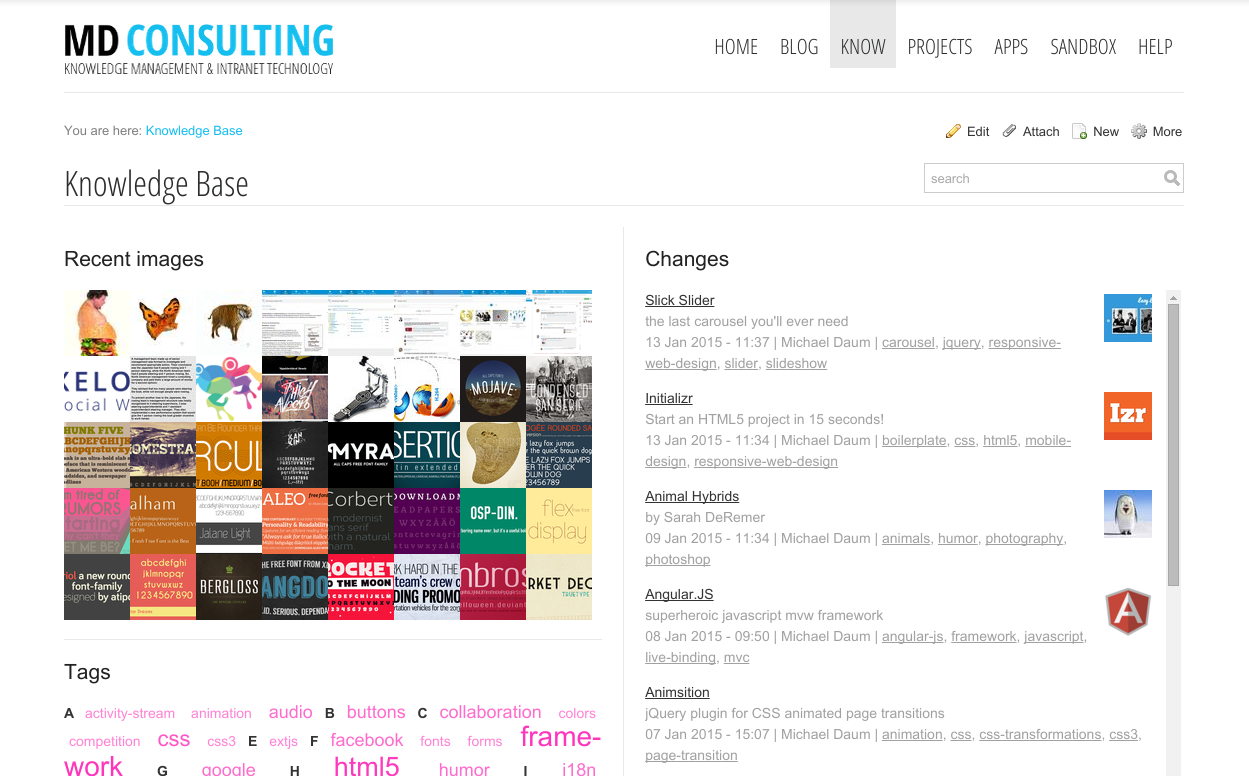Select the html5 tag in tag cloud
This screenshot has width=1249, height=776.
pos(366,766)
